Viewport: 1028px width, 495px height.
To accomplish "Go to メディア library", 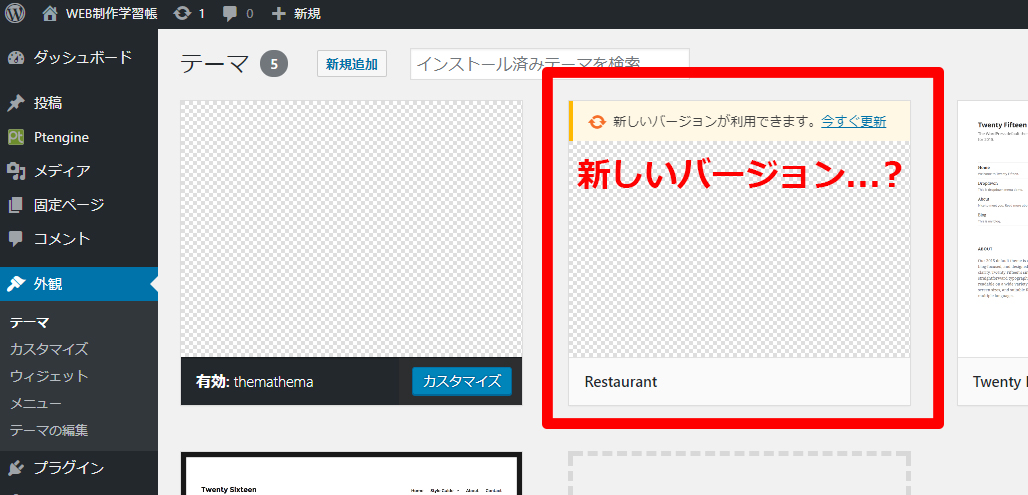I will tap(62, 171).
